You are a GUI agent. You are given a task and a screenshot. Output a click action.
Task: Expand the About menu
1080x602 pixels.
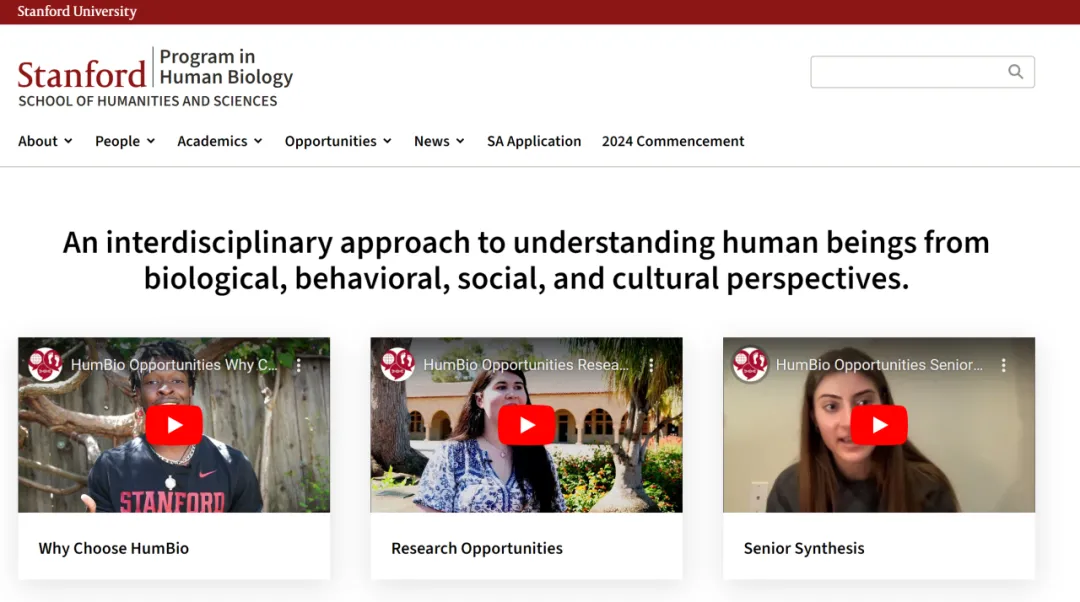[x=45, y=141]
